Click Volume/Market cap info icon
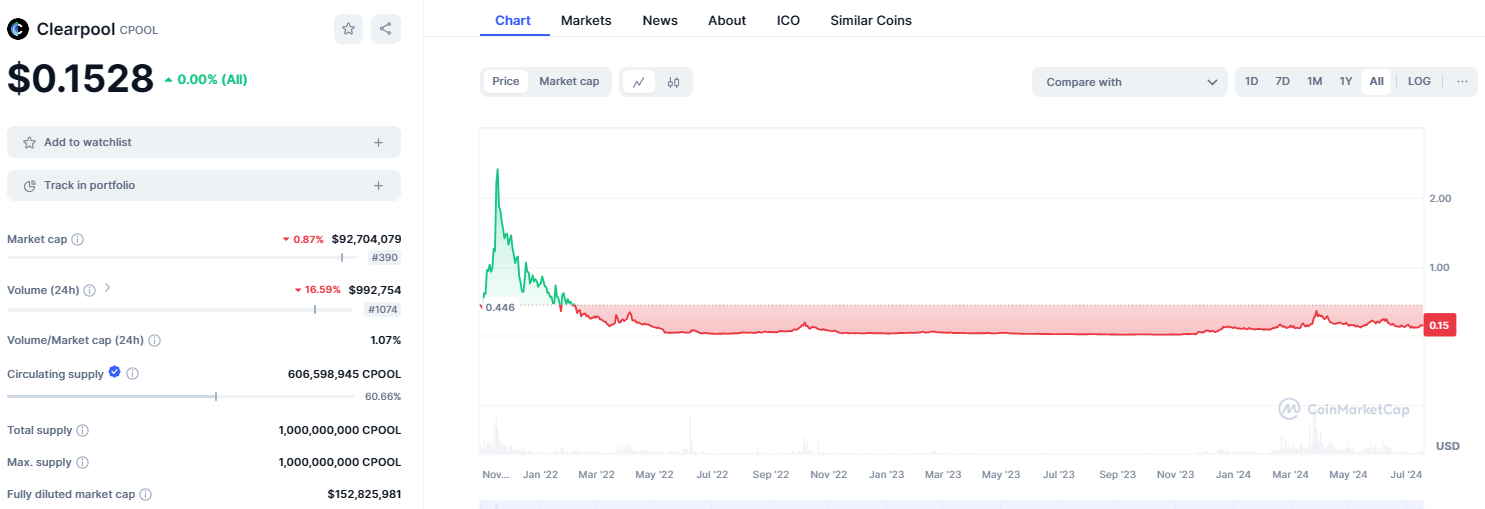This screenshot has width=1485, height=509. coord(154,340)
